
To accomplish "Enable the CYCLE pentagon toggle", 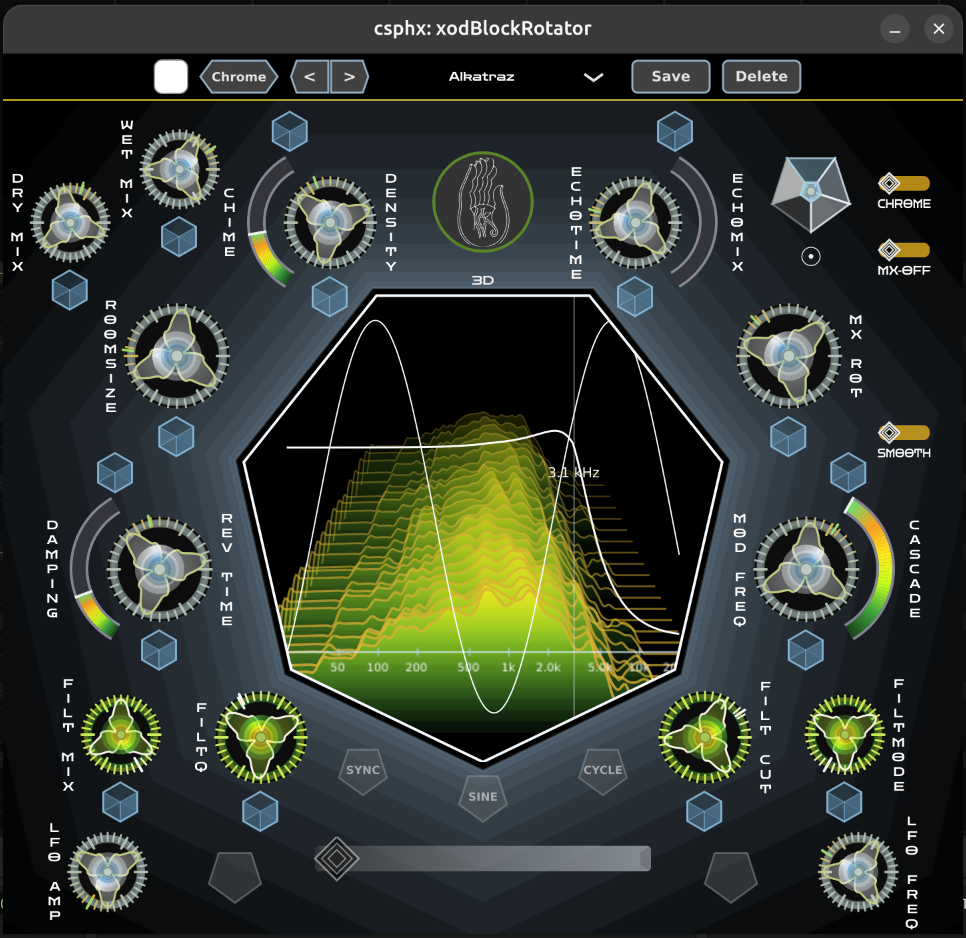I will coord(603,771).
